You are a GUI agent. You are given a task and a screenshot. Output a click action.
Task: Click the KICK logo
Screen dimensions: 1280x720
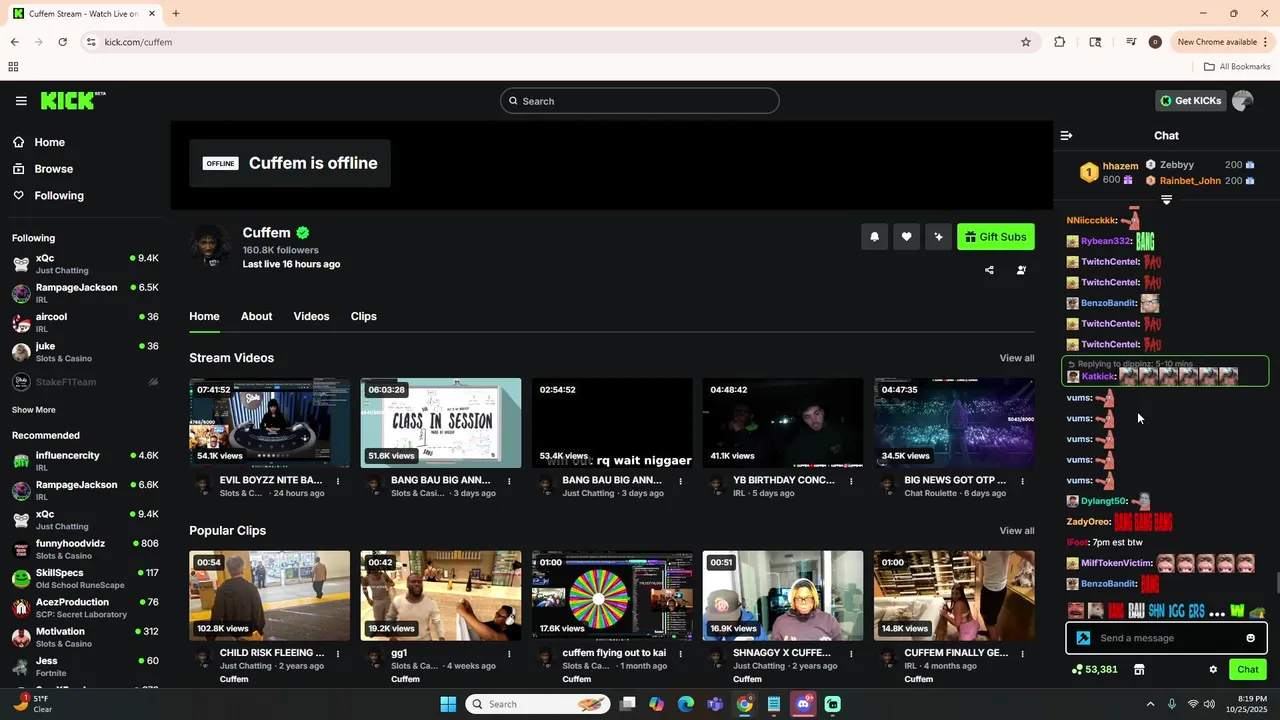[x=73, y=100]
